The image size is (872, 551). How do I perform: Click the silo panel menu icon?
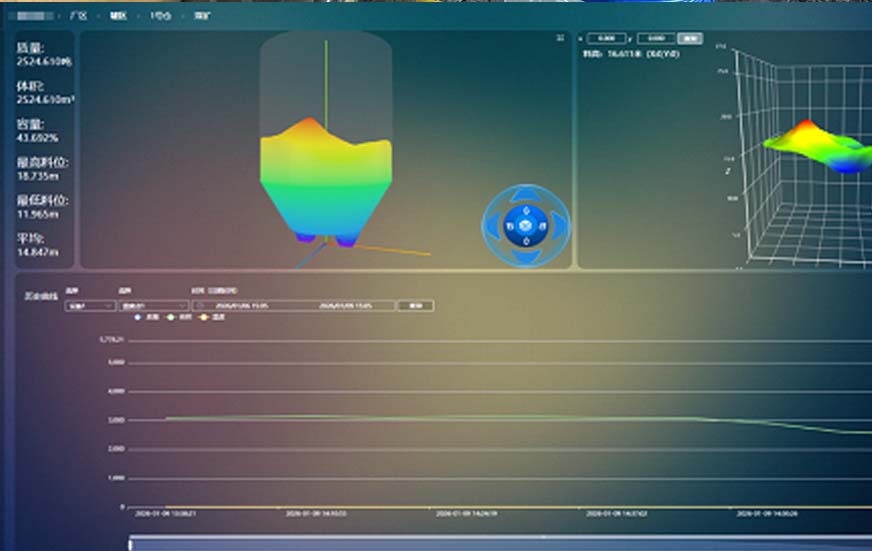[x=560, y=38]
